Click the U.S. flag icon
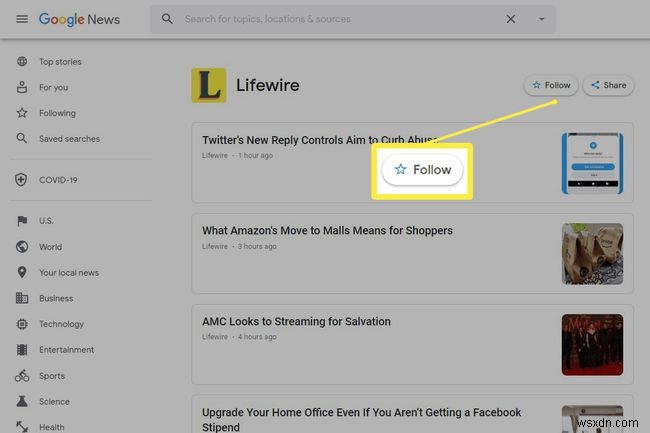Image resolution: width=650 pixels, height=433 pixels. [22, 221]
